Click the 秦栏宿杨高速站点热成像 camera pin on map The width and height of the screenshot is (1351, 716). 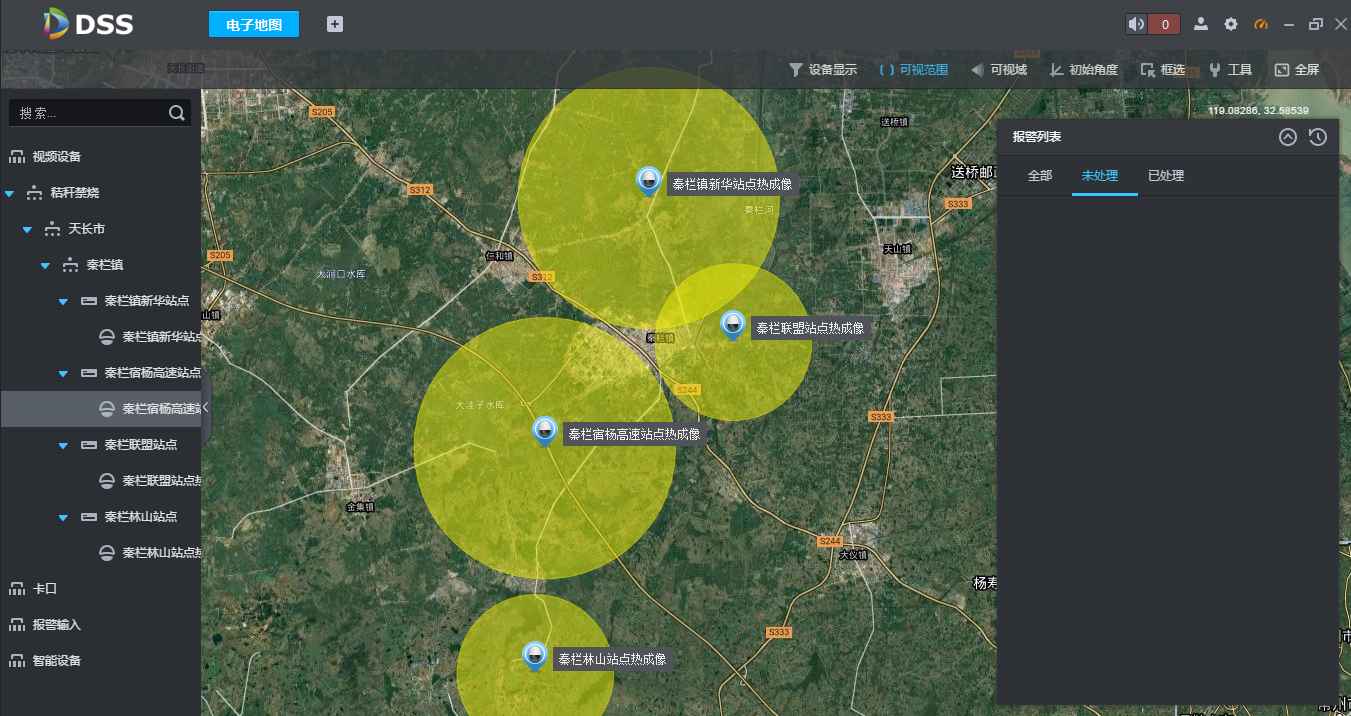point(545,431)
